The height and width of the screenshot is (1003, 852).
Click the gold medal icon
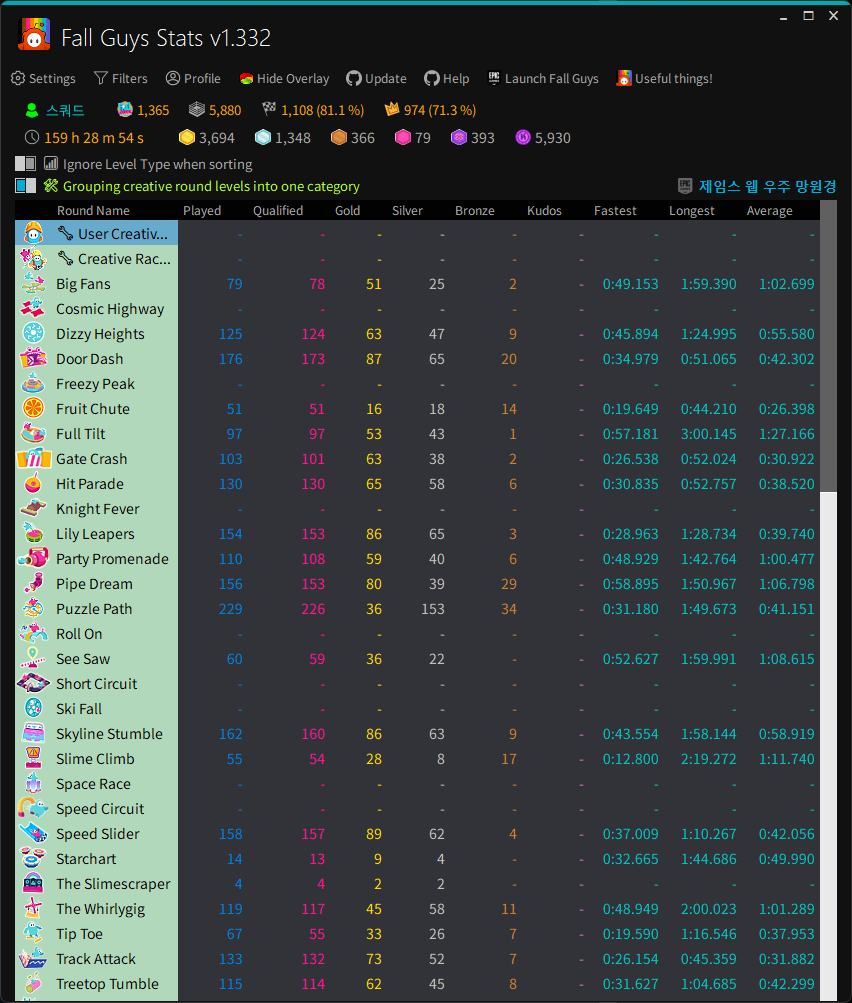coord(187,138)
